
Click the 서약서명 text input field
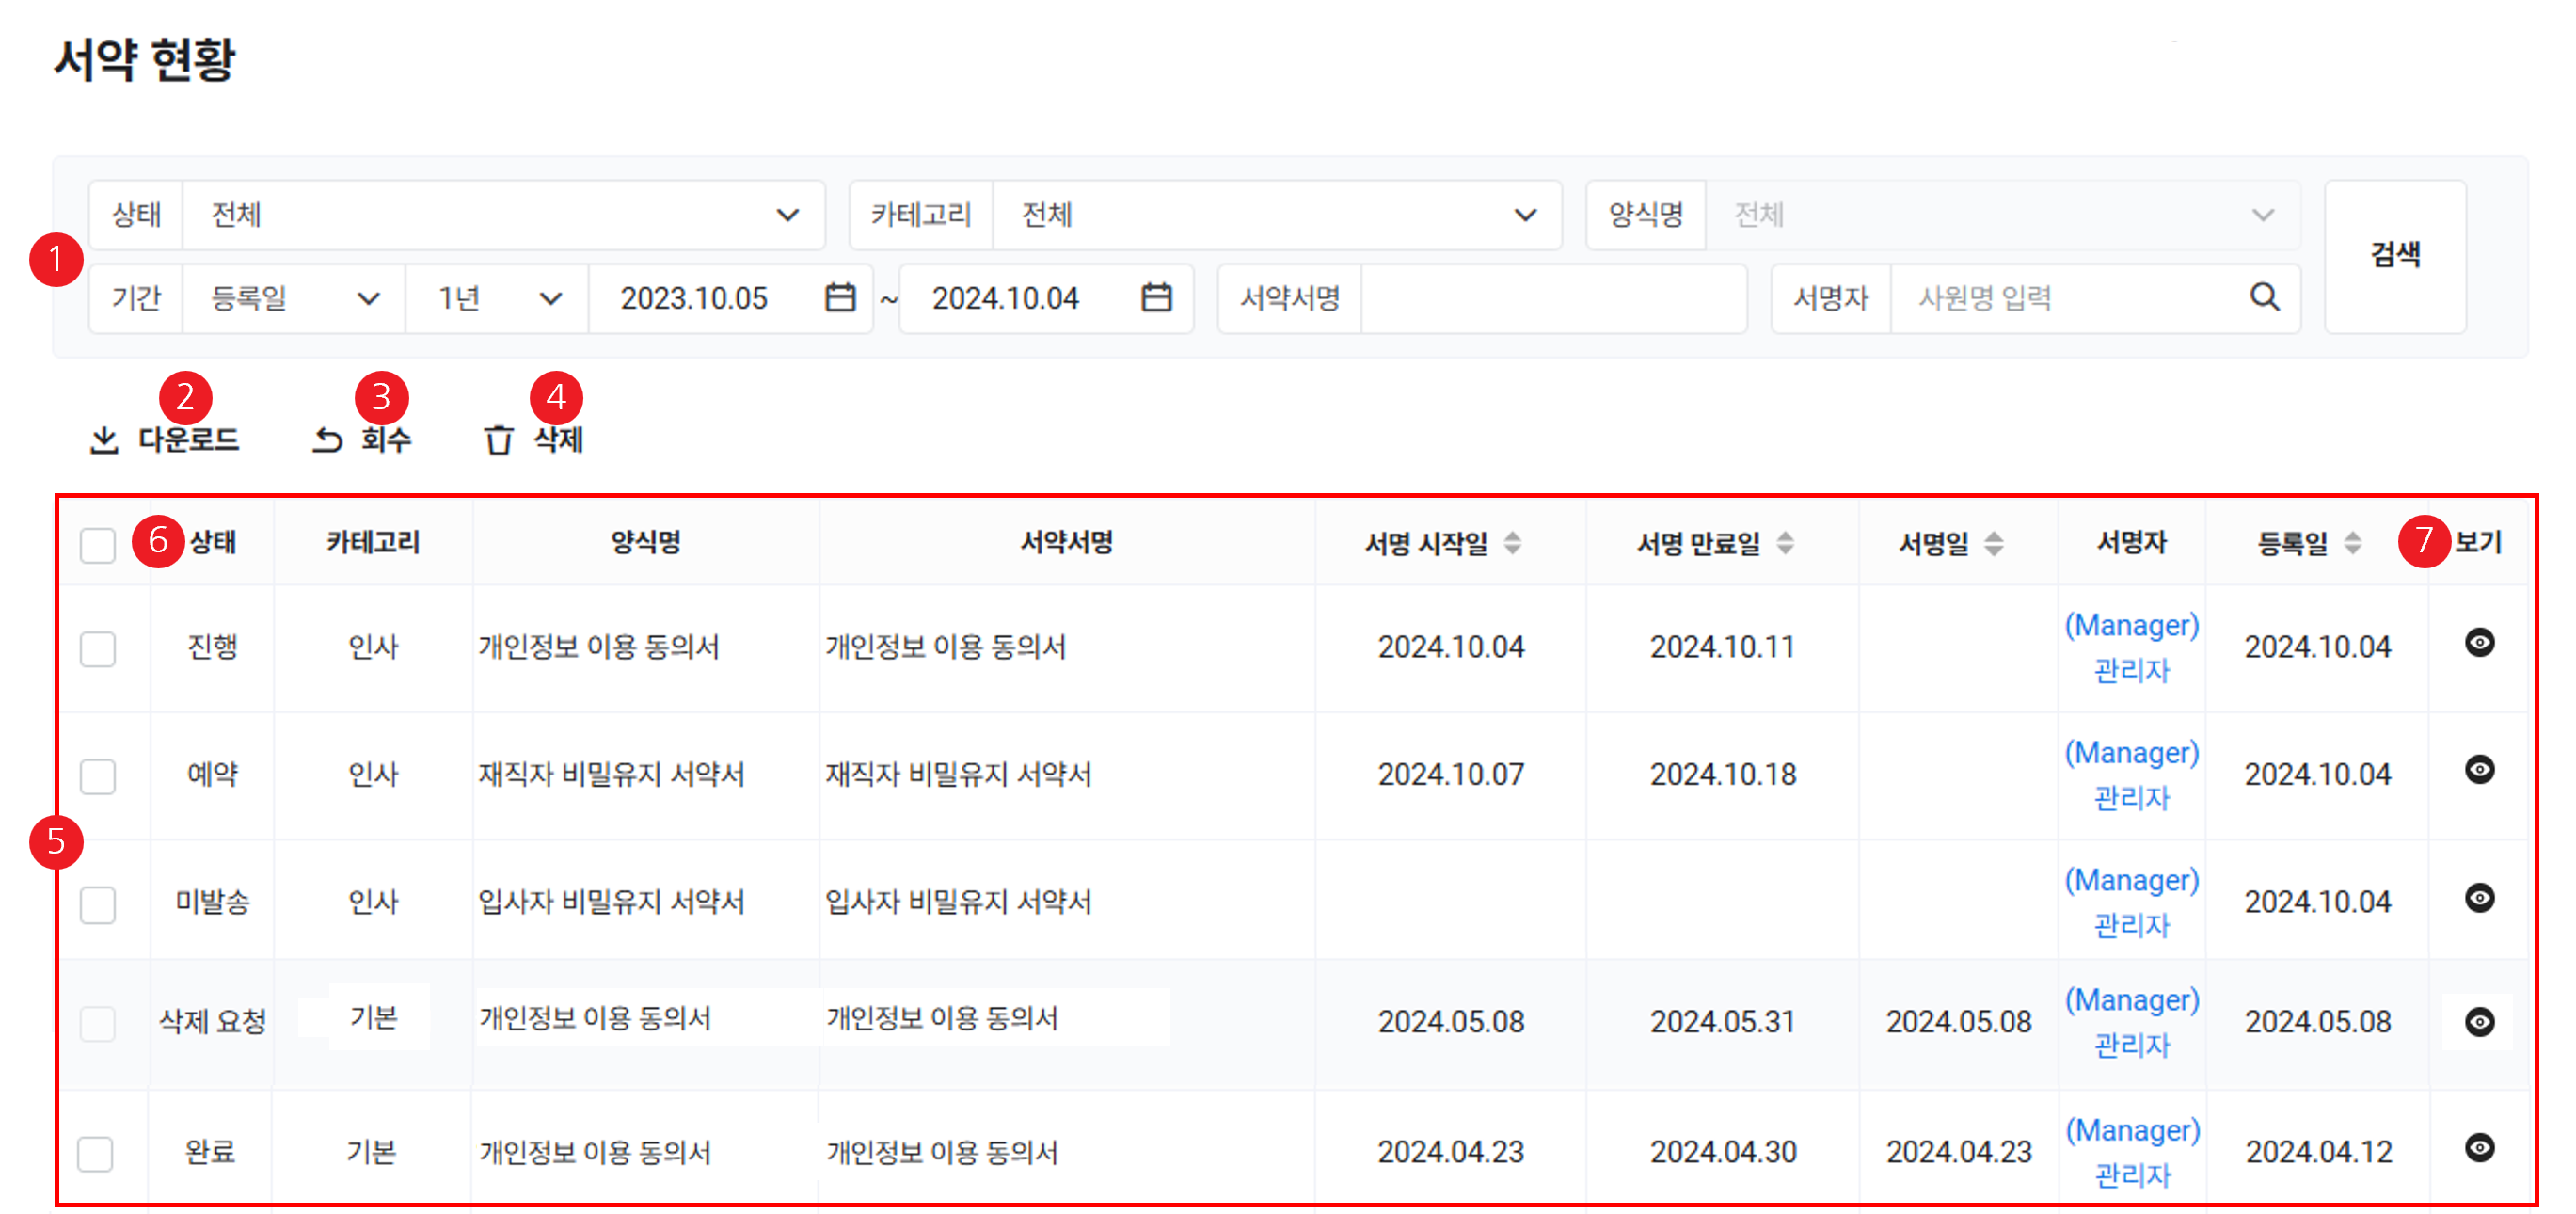tap(1553, 298)
